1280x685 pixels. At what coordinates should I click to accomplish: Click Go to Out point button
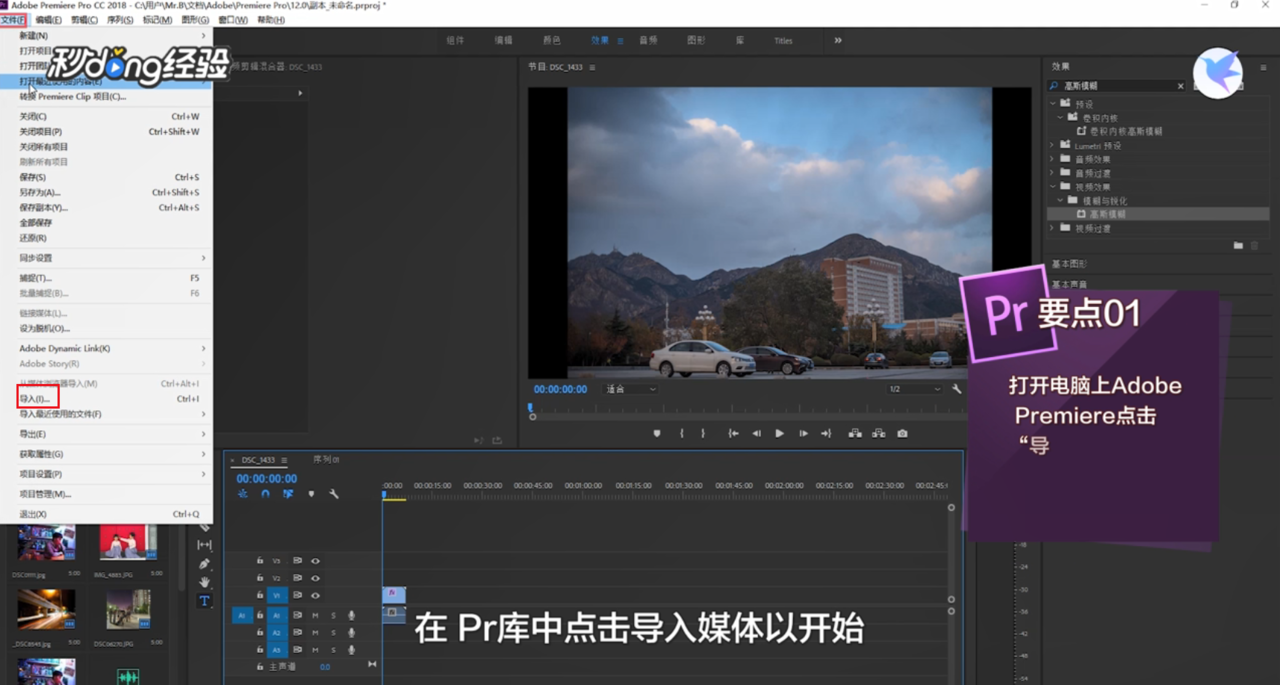(826, 433)
